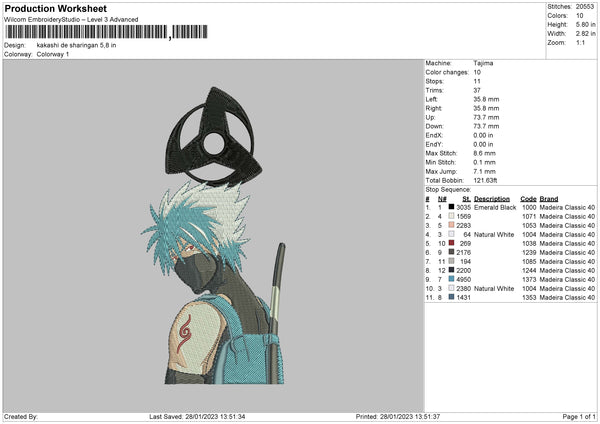Click the Left value '35.8 mm'
The width and height of the screenshot is (600, 424).
pyautogui.click(x=486, y=99)
